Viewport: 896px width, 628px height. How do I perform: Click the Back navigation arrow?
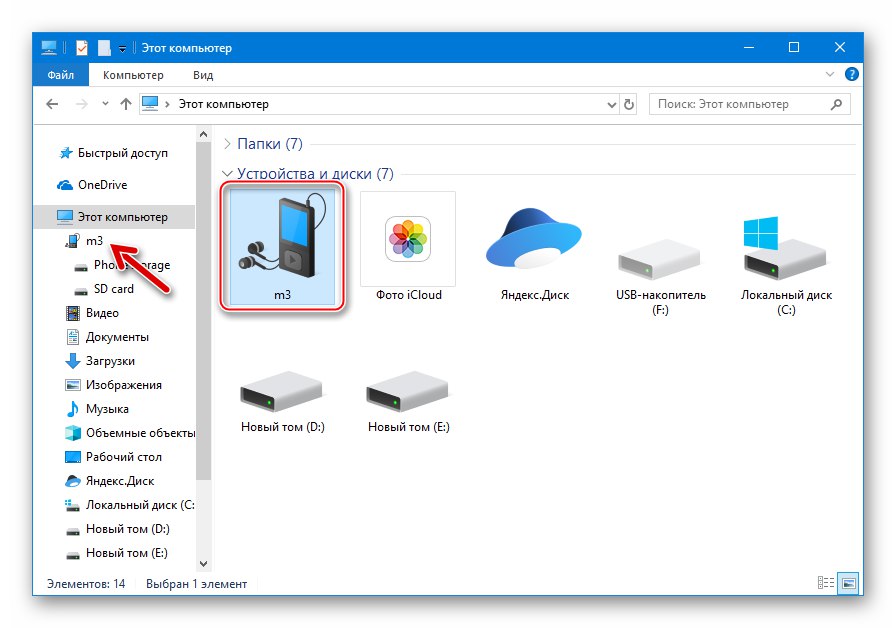(52, 104)
